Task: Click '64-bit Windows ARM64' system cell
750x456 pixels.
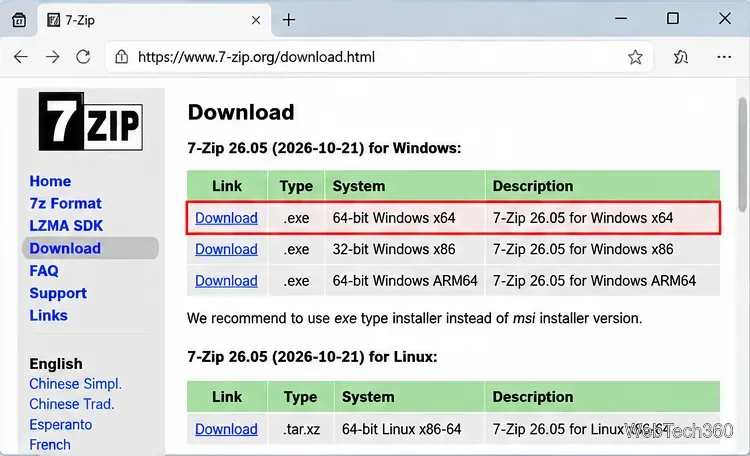Action: click(x=405, y=281)
